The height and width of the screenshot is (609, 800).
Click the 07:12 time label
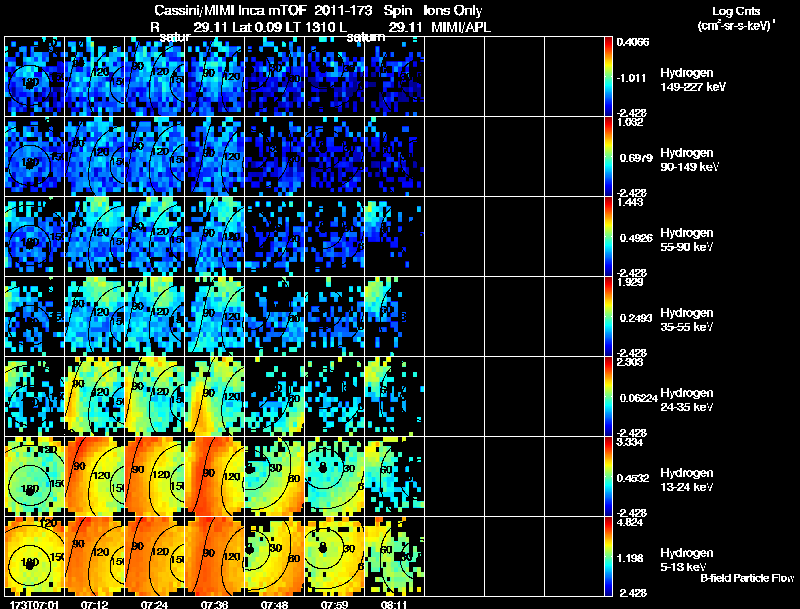click(x=94, y=604)
